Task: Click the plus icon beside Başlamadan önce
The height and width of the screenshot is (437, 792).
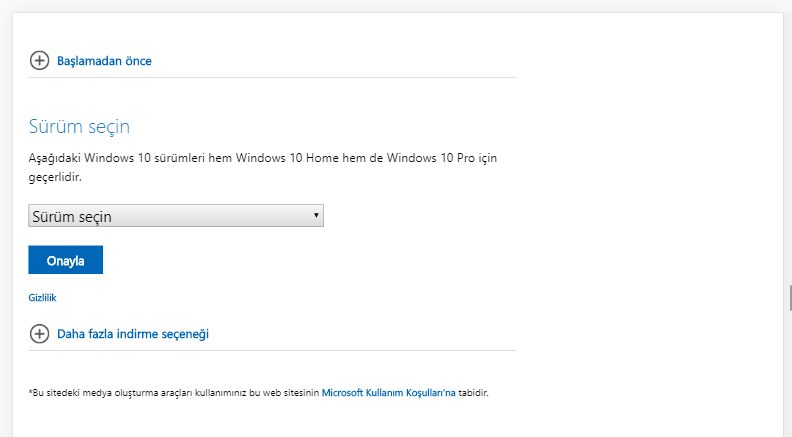Action: (x=39, y=61)
